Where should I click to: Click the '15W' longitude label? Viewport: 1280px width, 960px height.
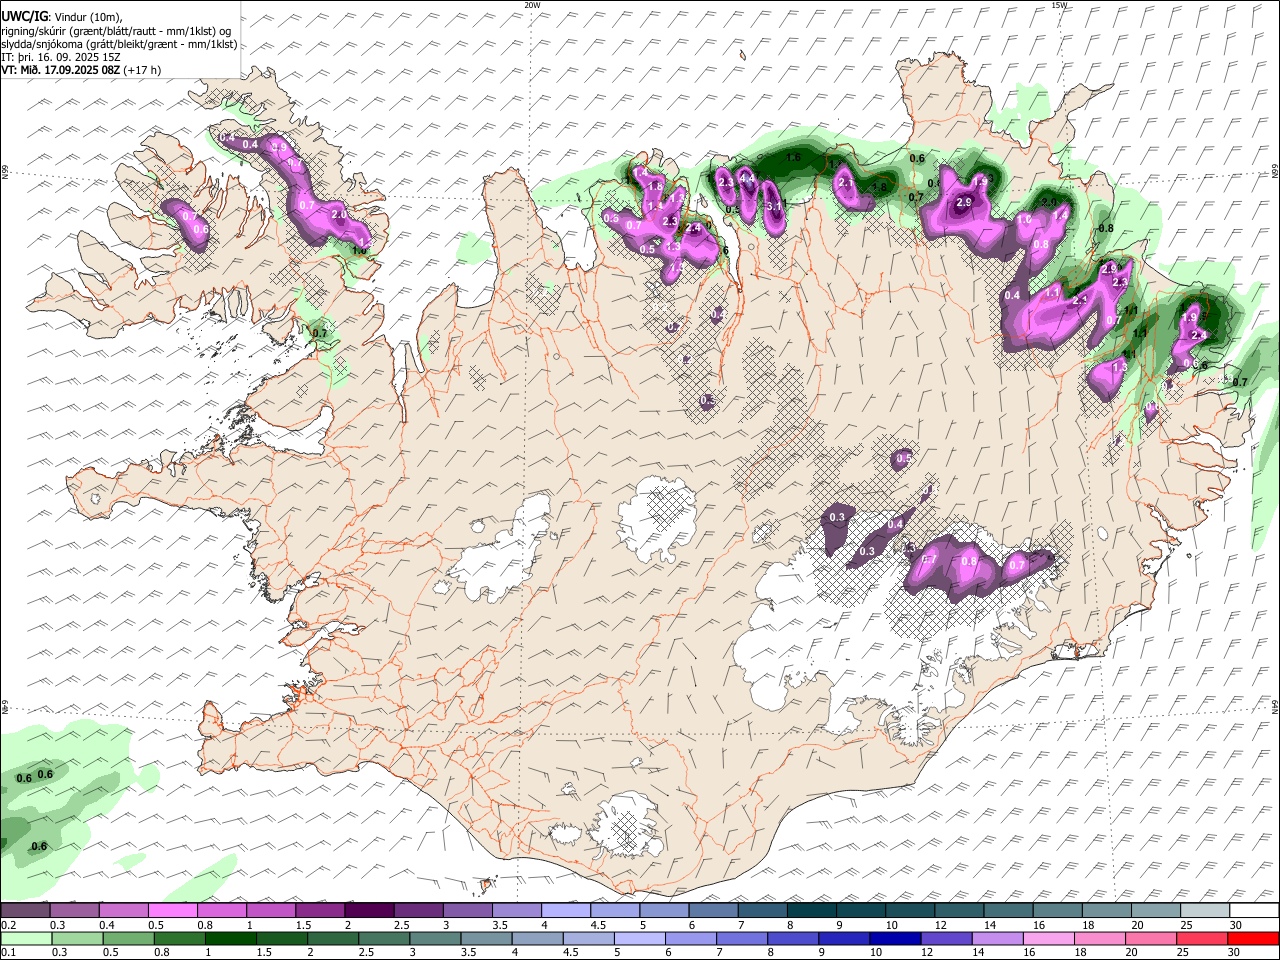pos(1059,5)
